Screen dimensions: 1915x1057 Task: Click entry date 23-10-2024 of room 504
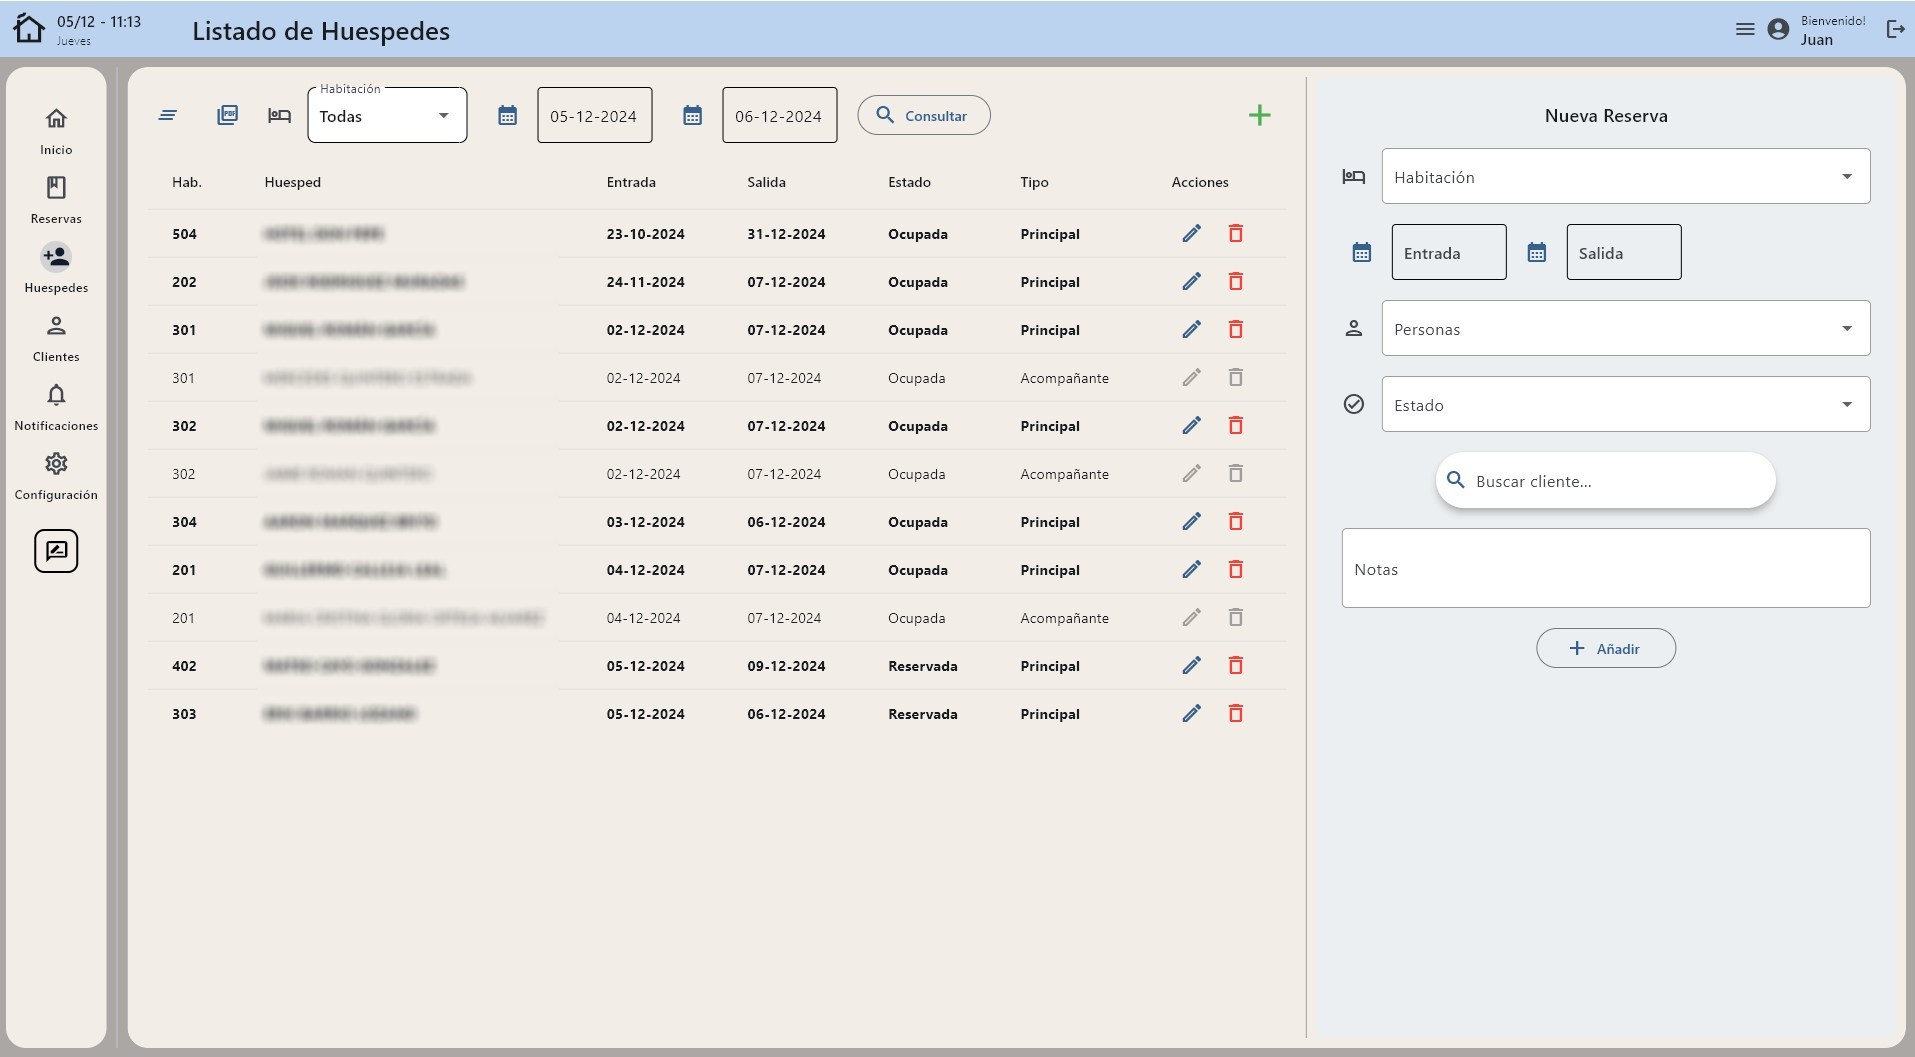(x=646, y=234)
